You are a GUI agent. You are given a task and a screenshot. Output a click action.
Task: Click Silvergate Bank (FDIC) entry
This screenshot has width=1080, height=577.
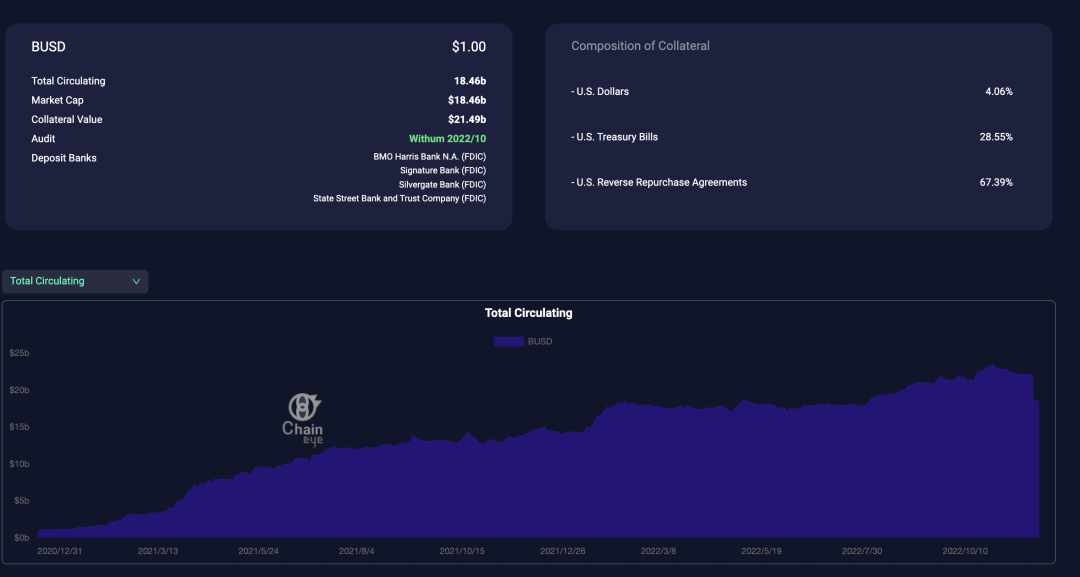coord(442,185)
